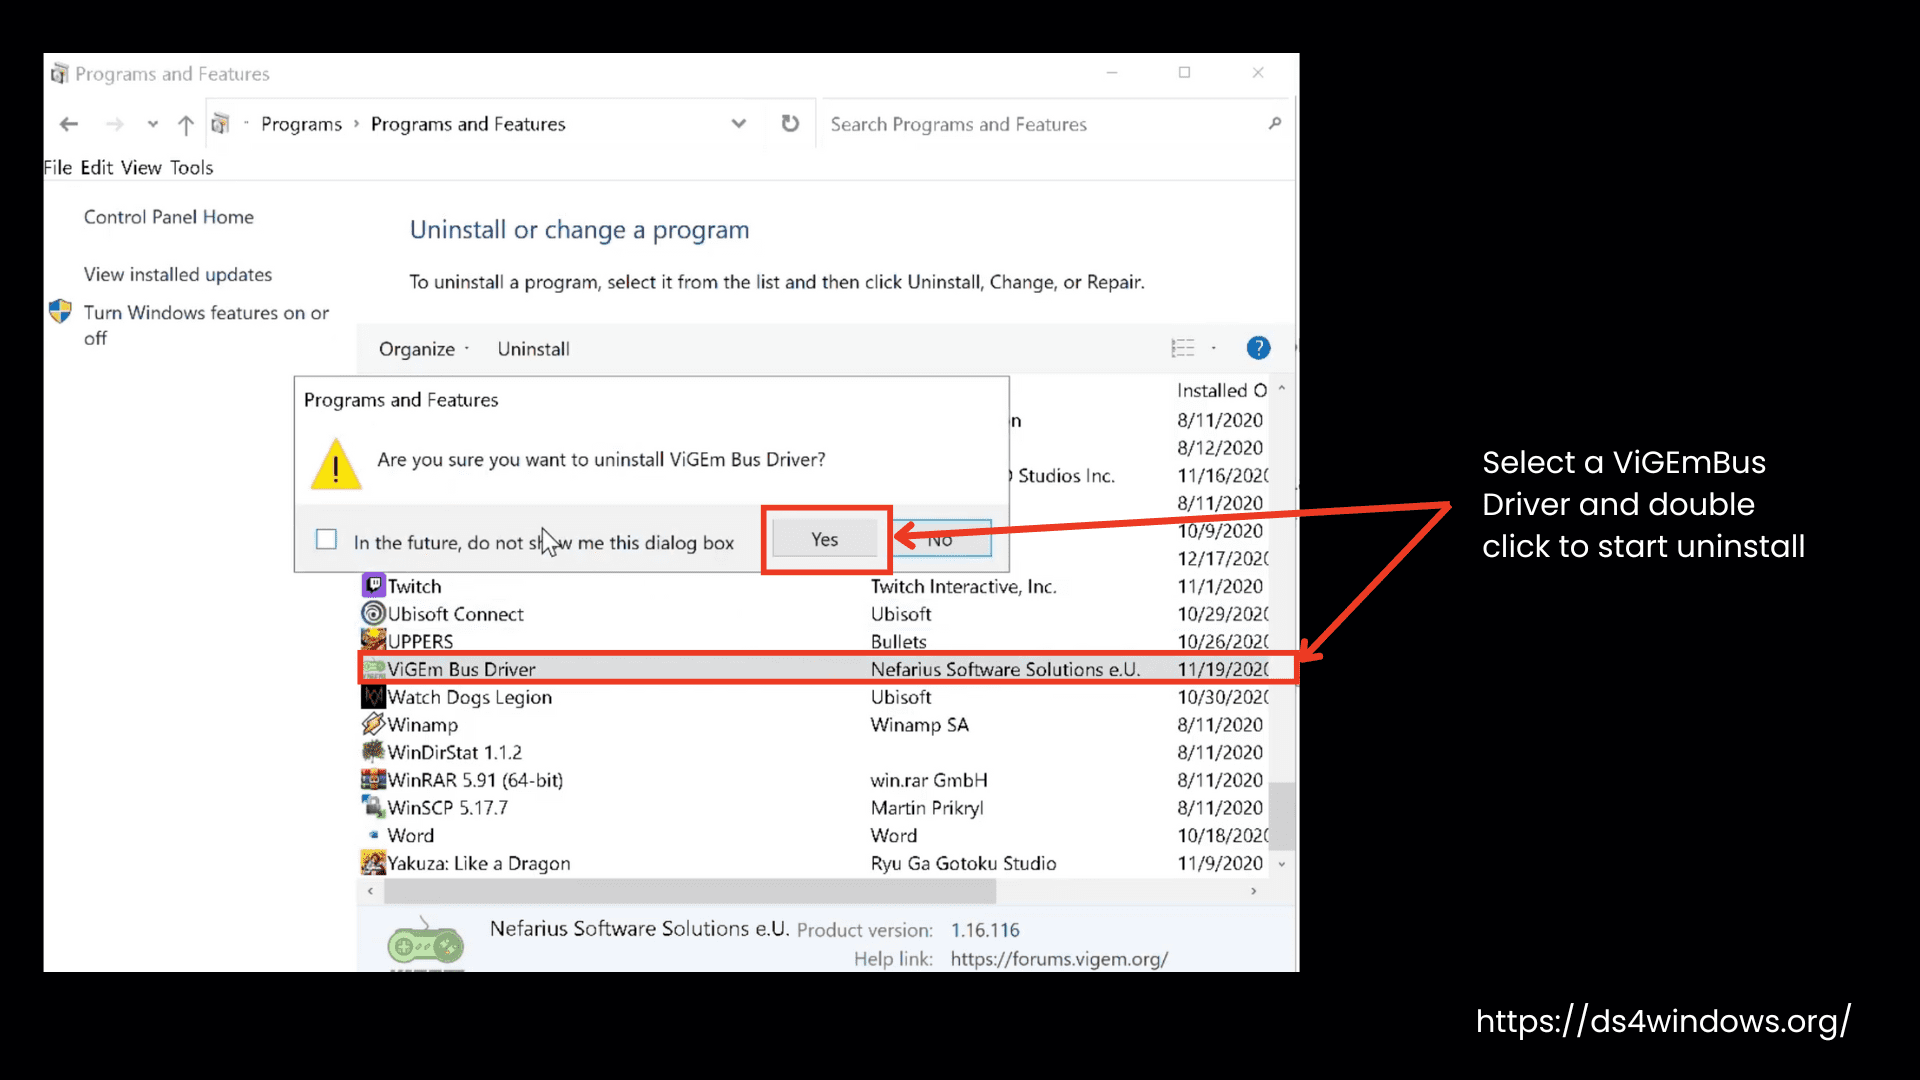Viewport: 1920px width, 1080px height.
Task: Select the WinSCP 5.17.7 icon
Action: pyautogui.click(x=373, y=806)
